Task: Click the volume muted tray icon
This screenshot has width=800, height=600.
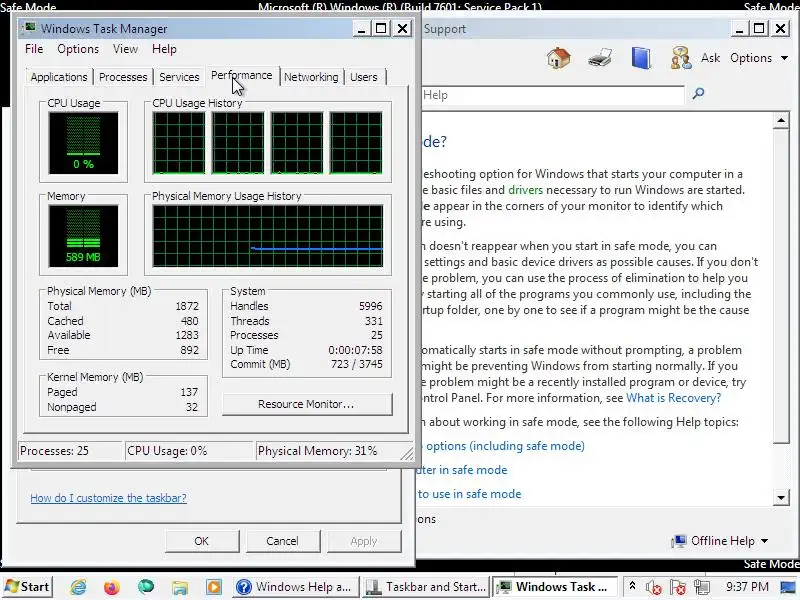Action: coord(654,587)
